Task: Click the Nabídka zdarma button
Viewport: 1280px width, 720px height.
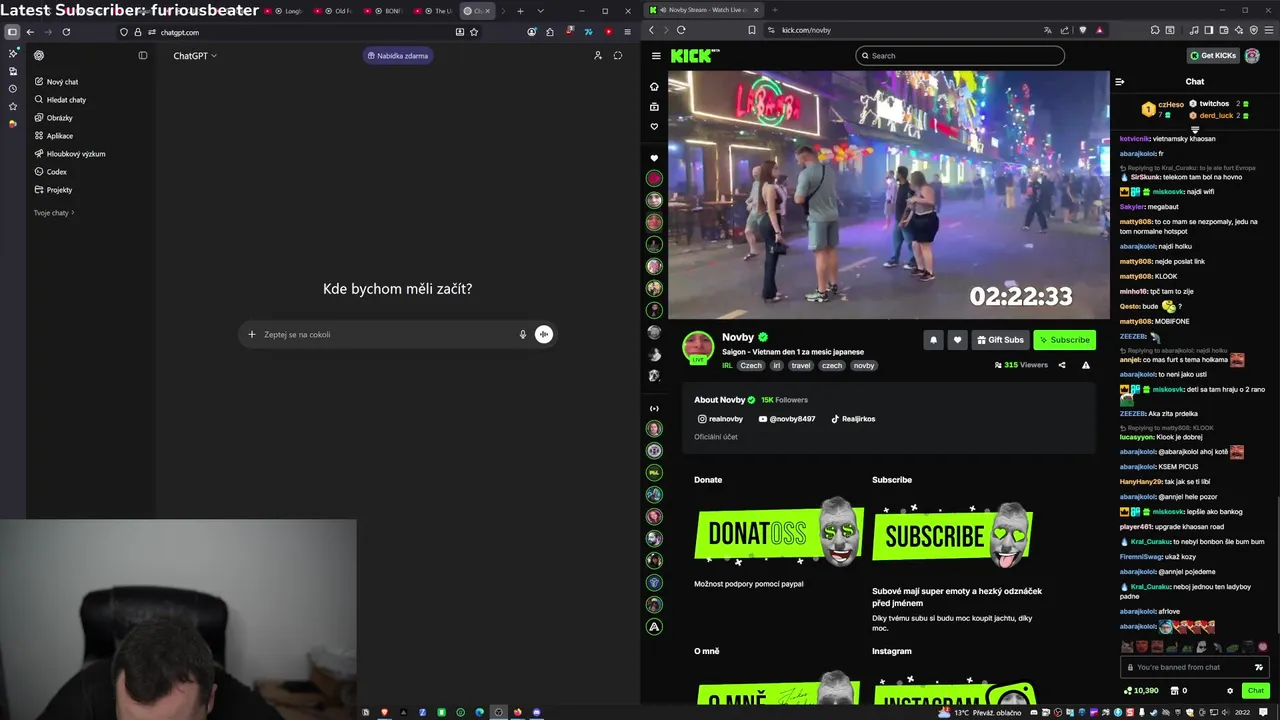Action: pos(398,56)
